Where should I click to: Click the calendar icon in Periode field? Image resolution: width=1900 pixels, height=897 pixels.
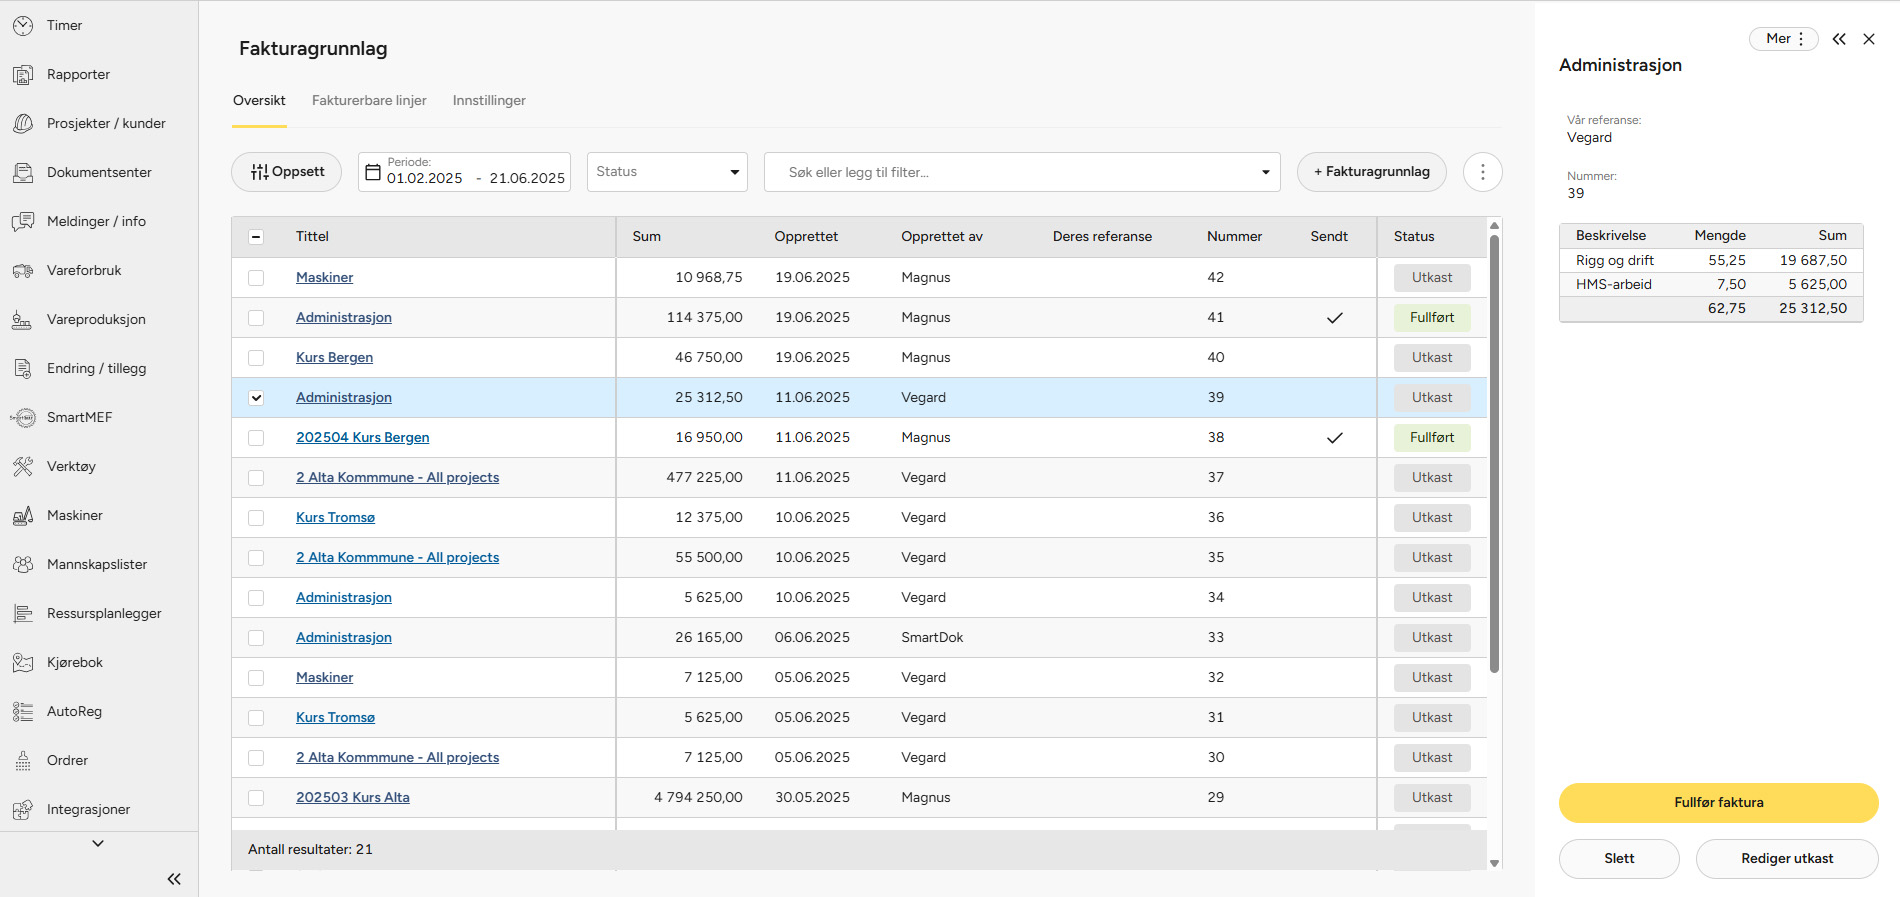click(x=373, y=172)
